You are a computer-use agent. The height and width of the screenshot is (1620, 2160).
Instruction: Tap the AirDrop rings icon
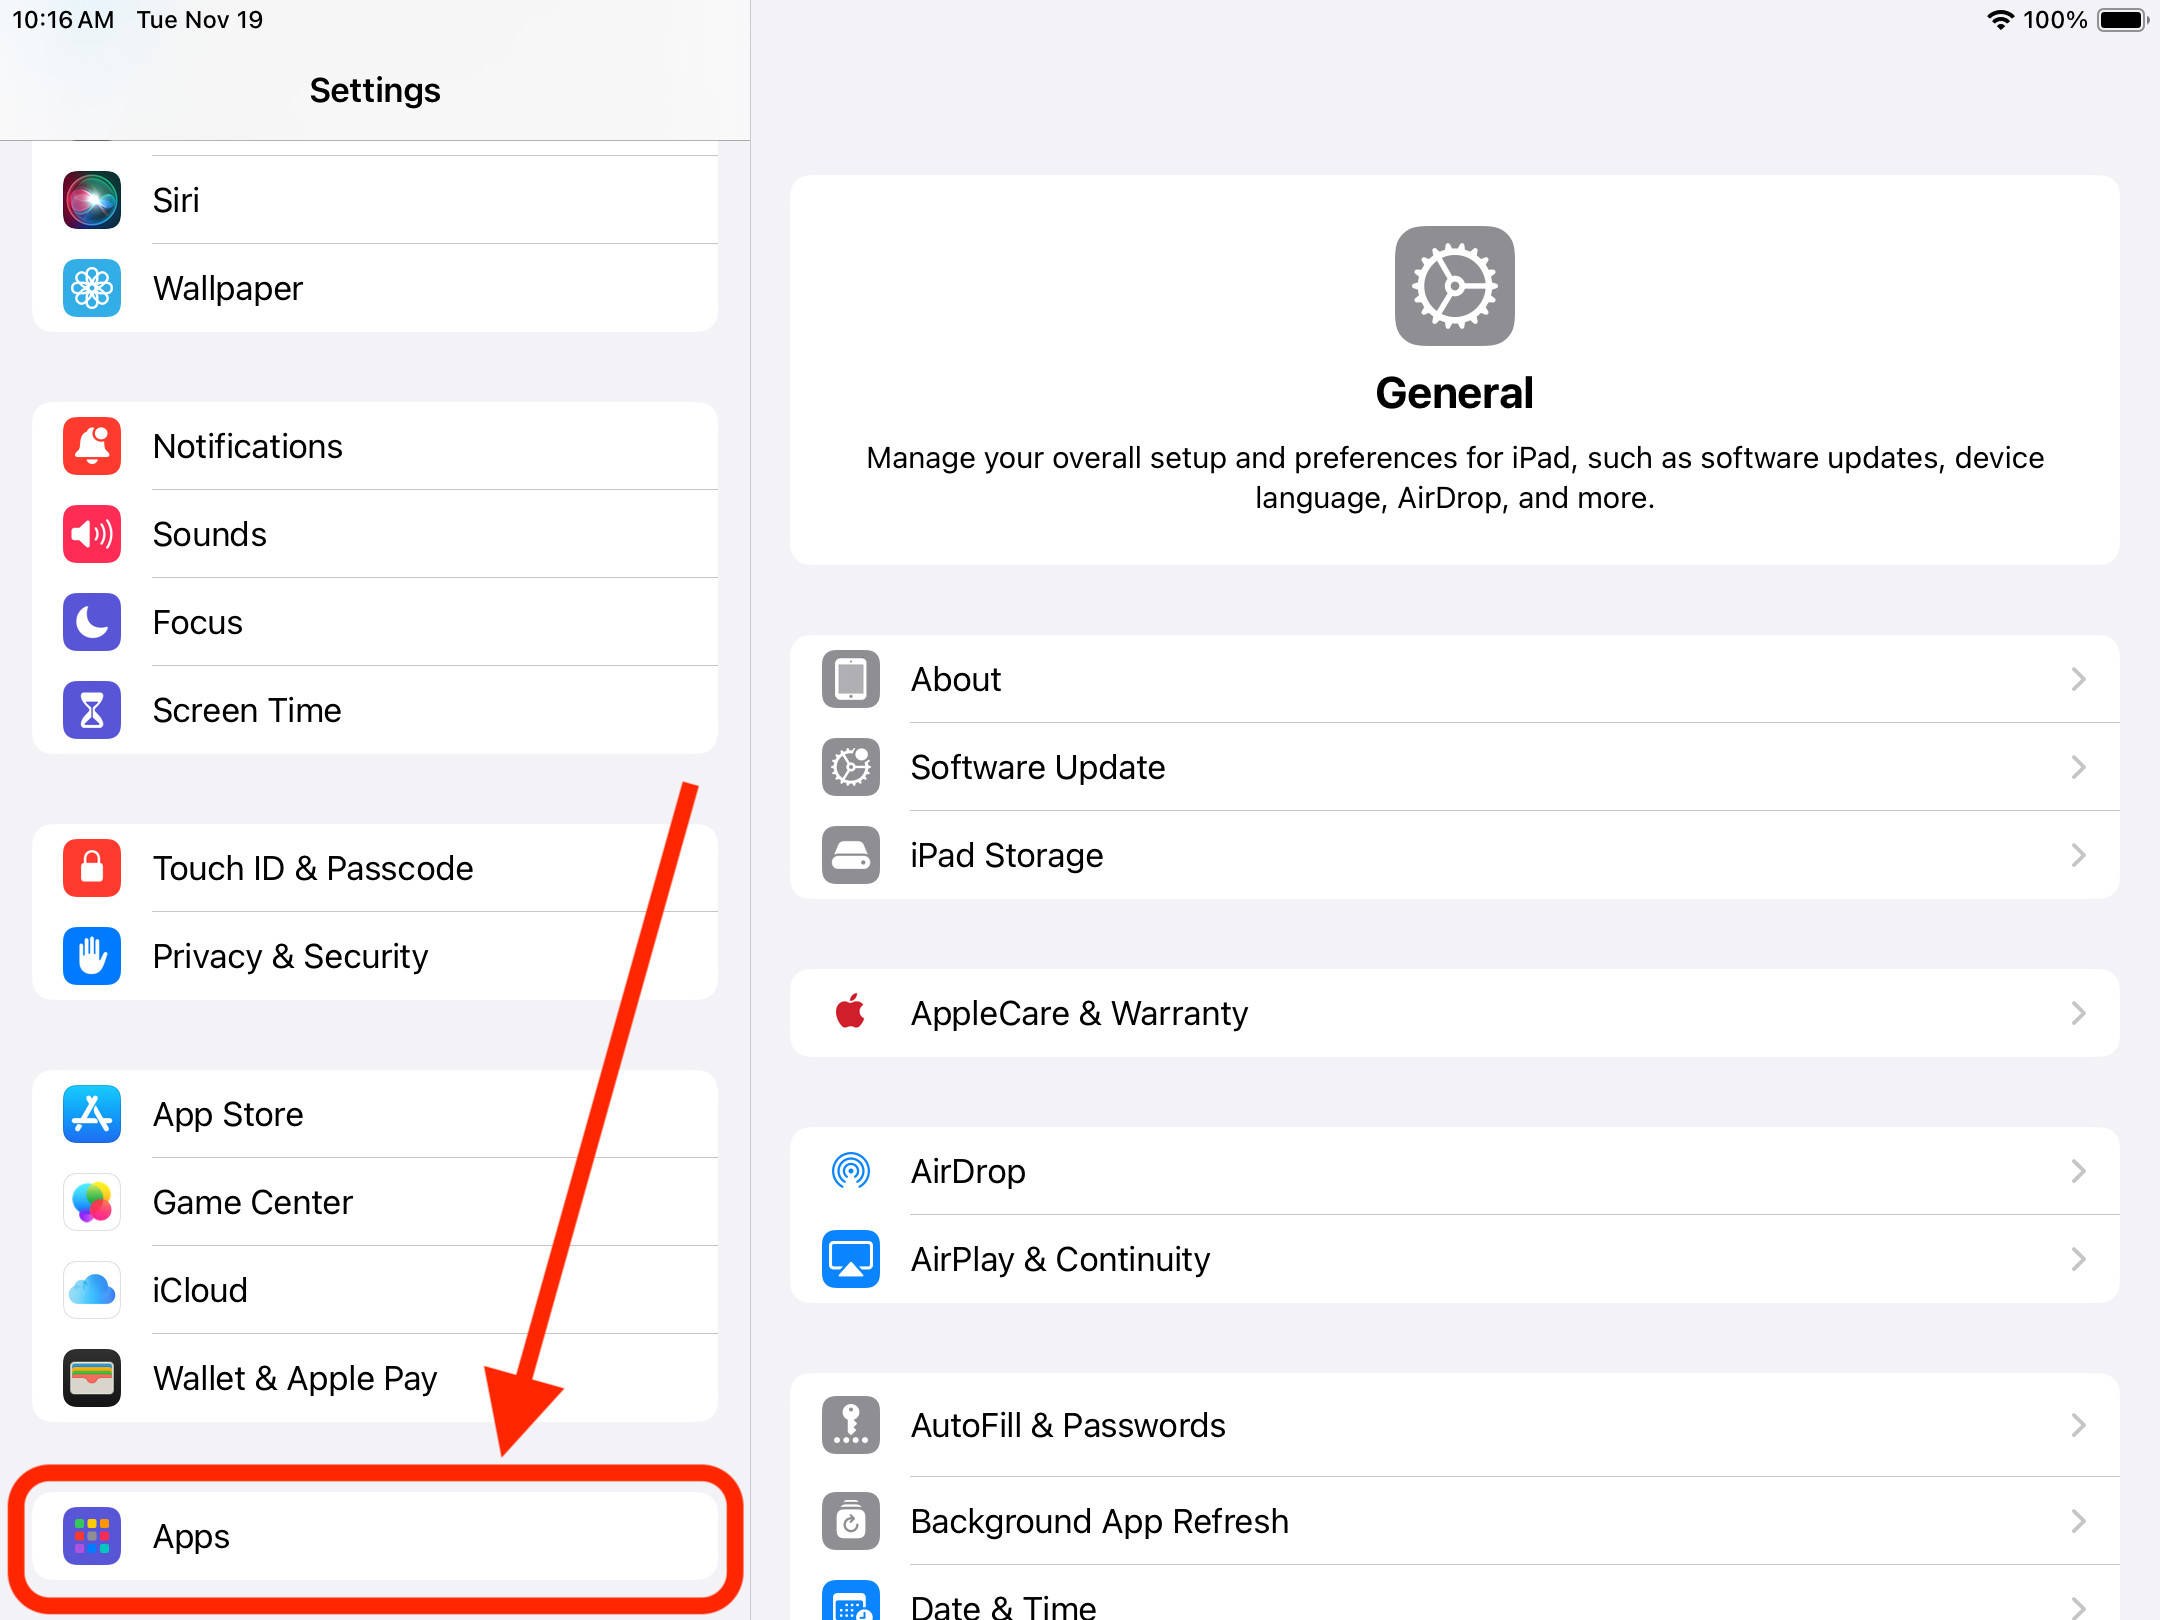pyautogui.click(x=851, y=1171)
